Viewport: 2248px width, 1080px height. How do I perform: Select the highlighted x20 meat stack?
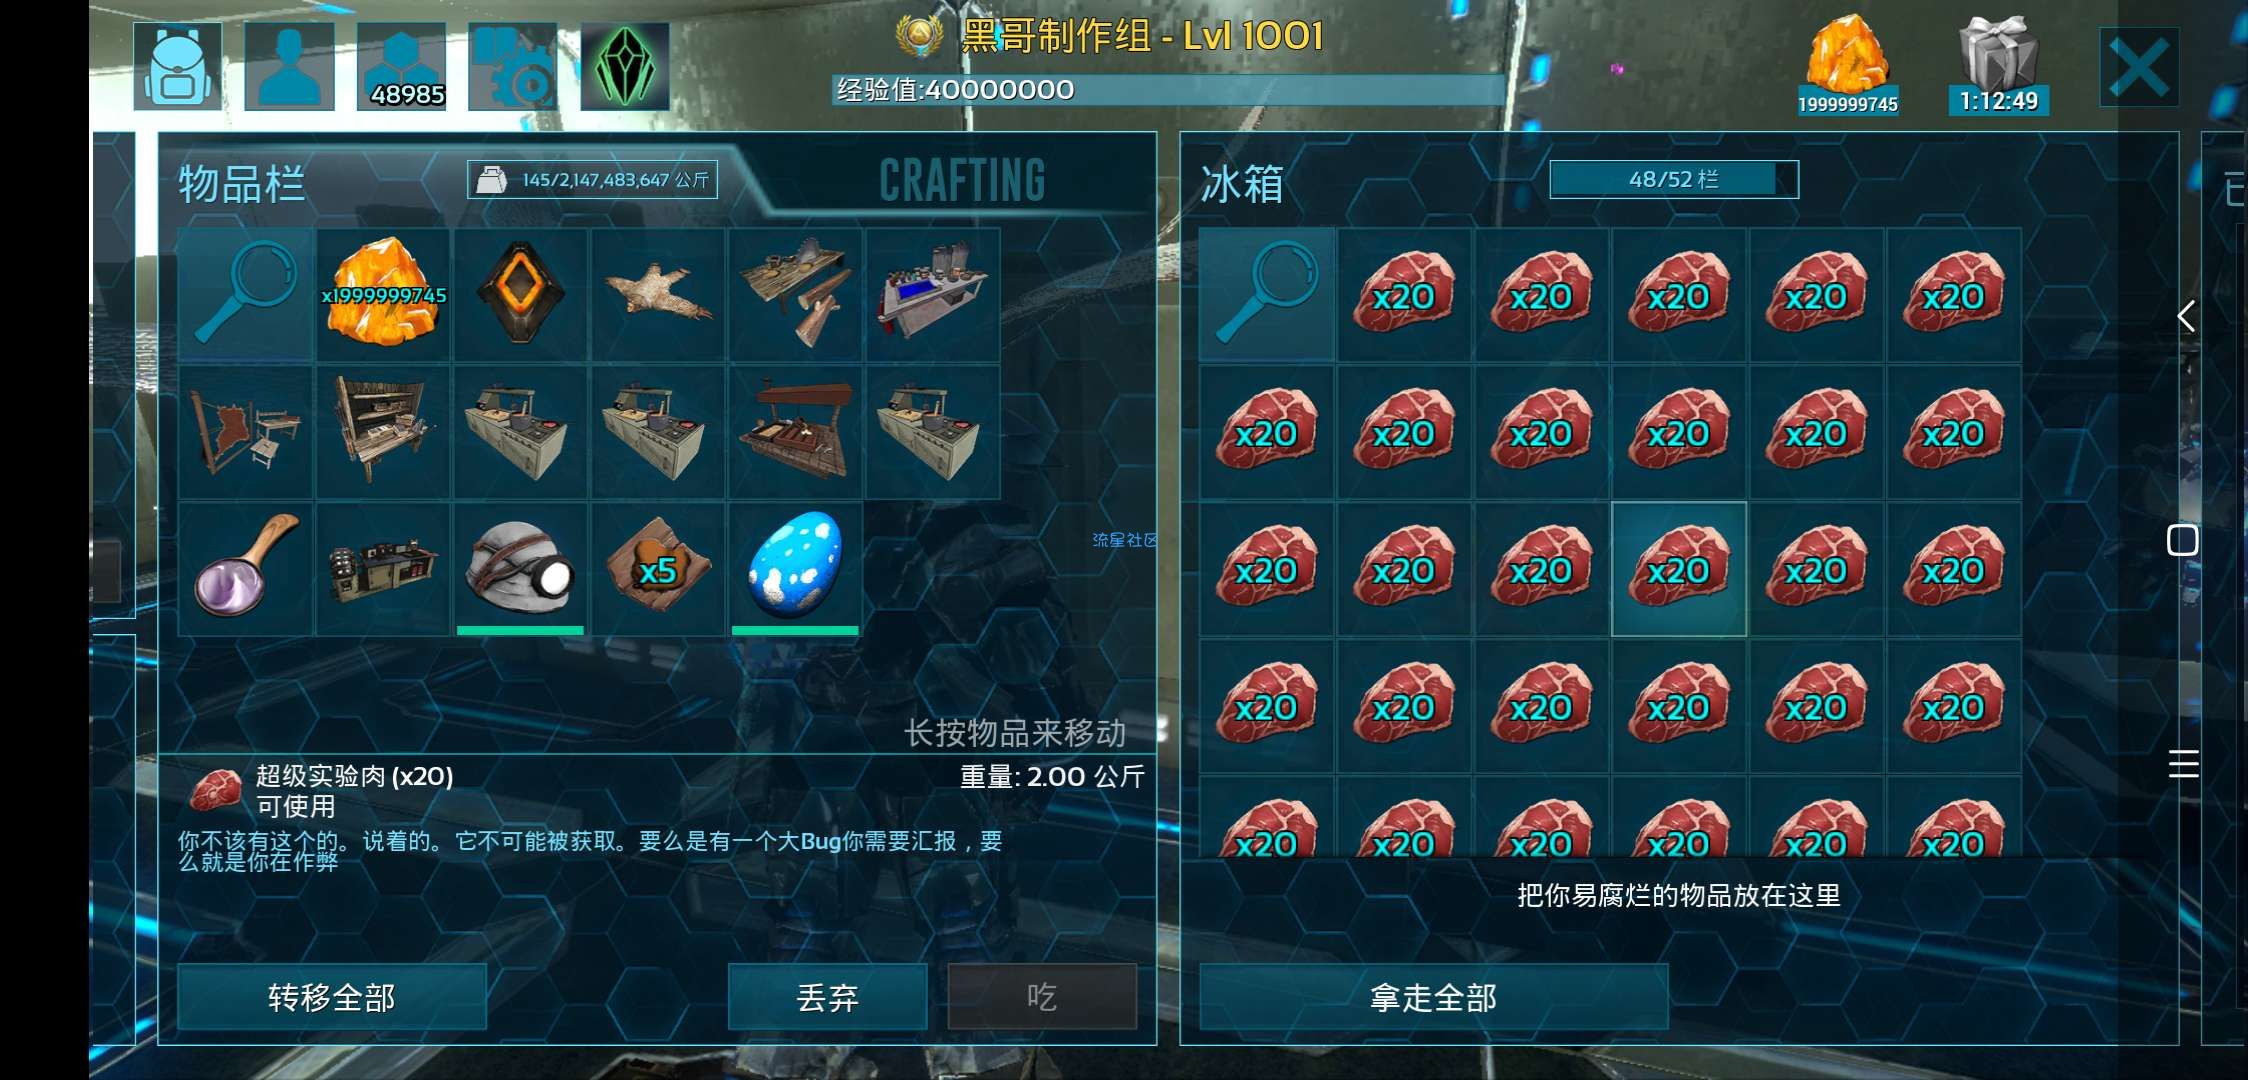pyautogui.click(x=1679, y=569)
